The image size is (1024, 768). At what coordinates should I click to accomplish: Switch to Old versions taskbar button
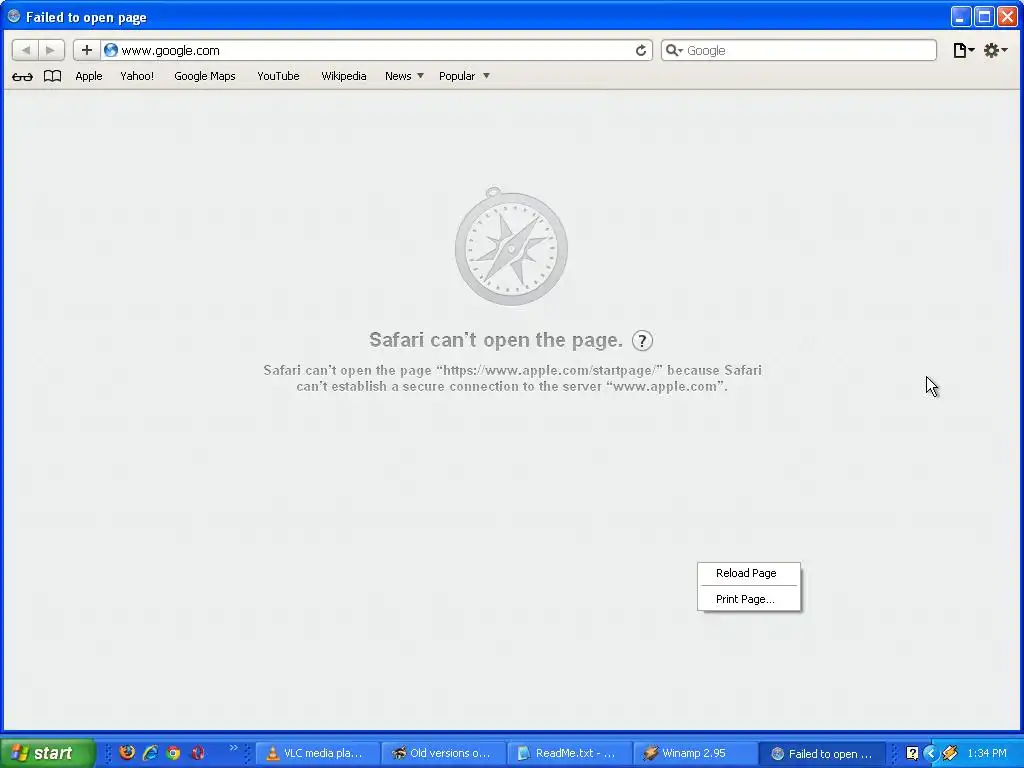[443, 753]
